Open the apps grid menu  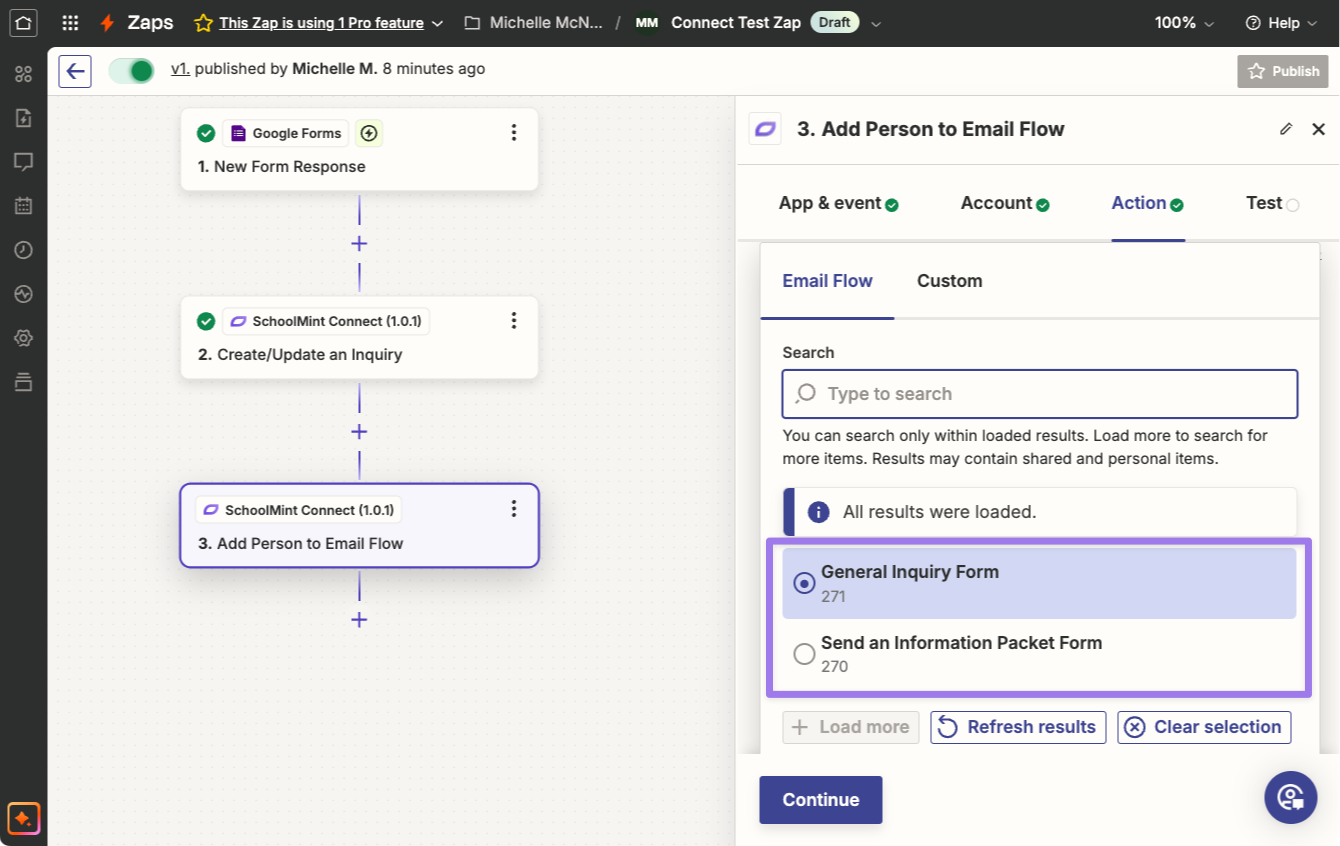[70, 22]
